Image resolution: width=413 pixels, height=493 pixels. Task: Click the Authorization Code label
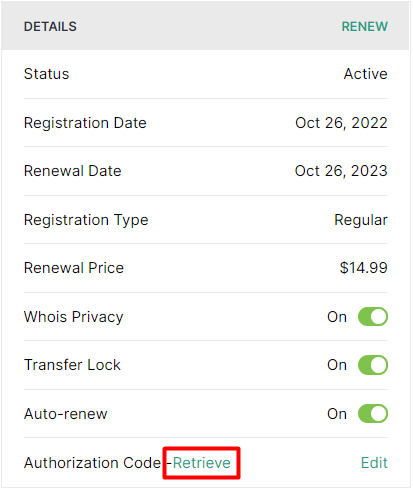[x=93, y=463]
